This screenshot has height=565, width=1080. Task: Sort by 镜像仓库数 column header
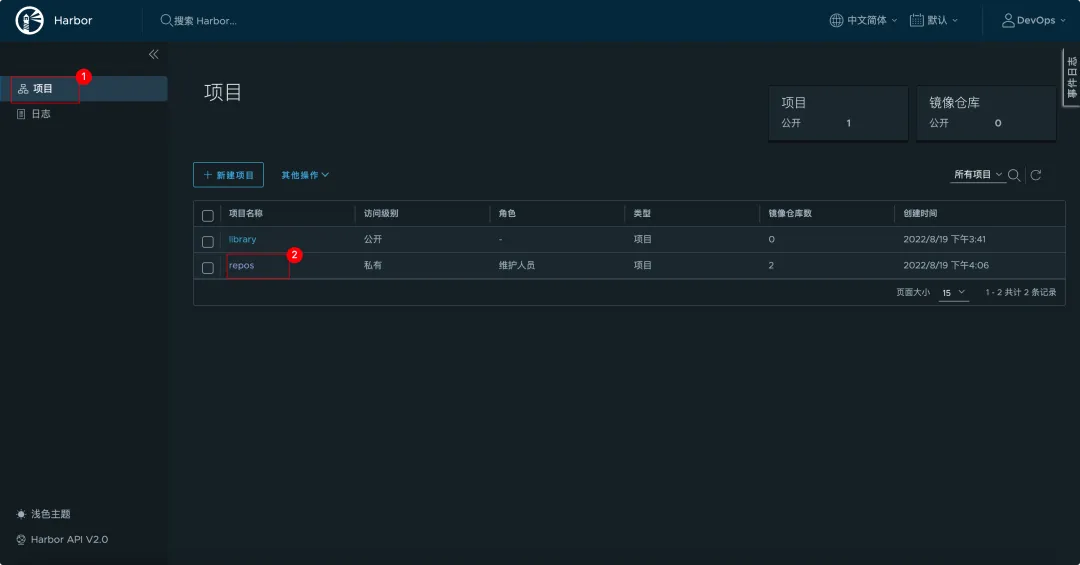tap(790, 214)
